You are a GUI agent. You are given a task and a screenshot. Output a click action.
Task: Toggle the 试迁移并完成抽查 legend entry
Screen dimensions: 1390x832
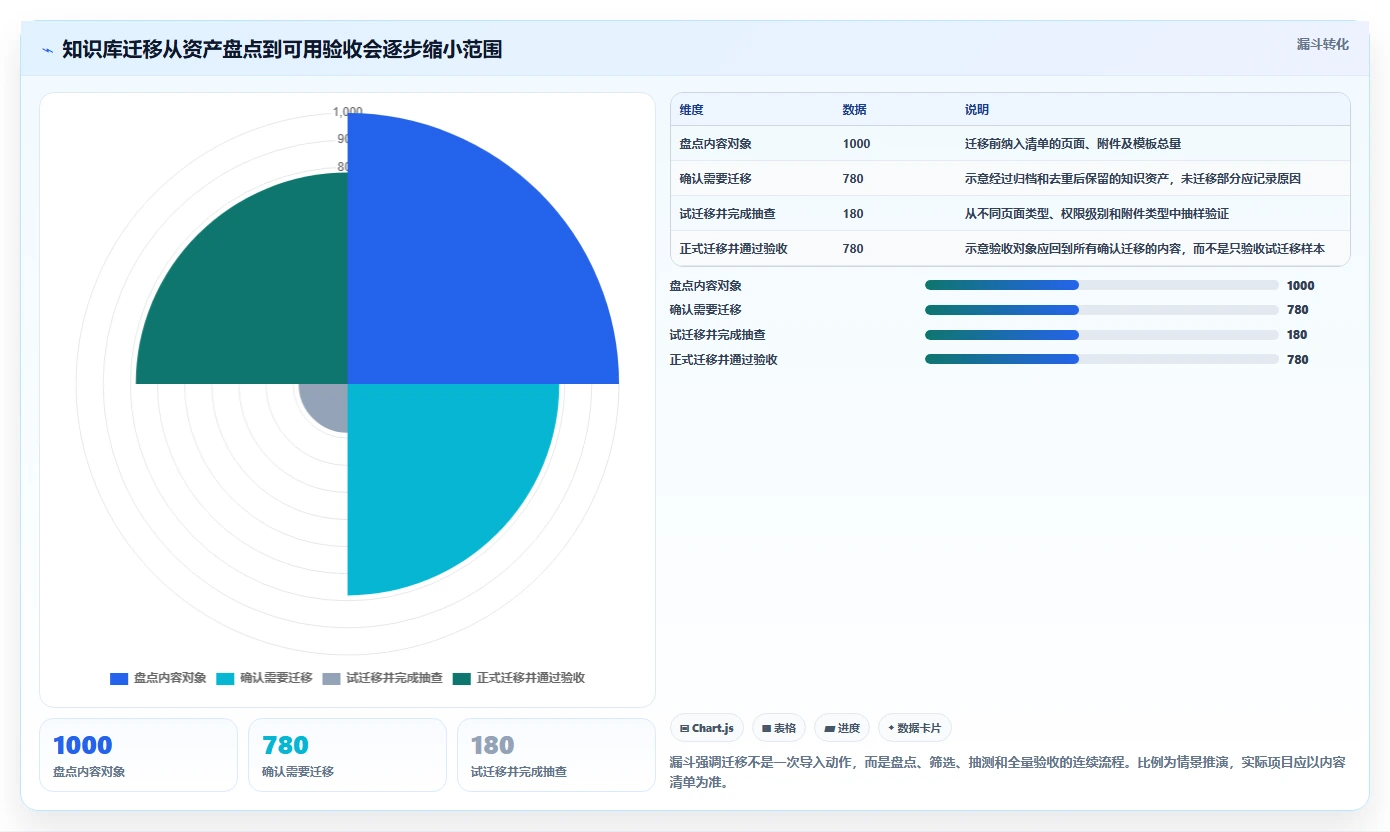[382, 678]
